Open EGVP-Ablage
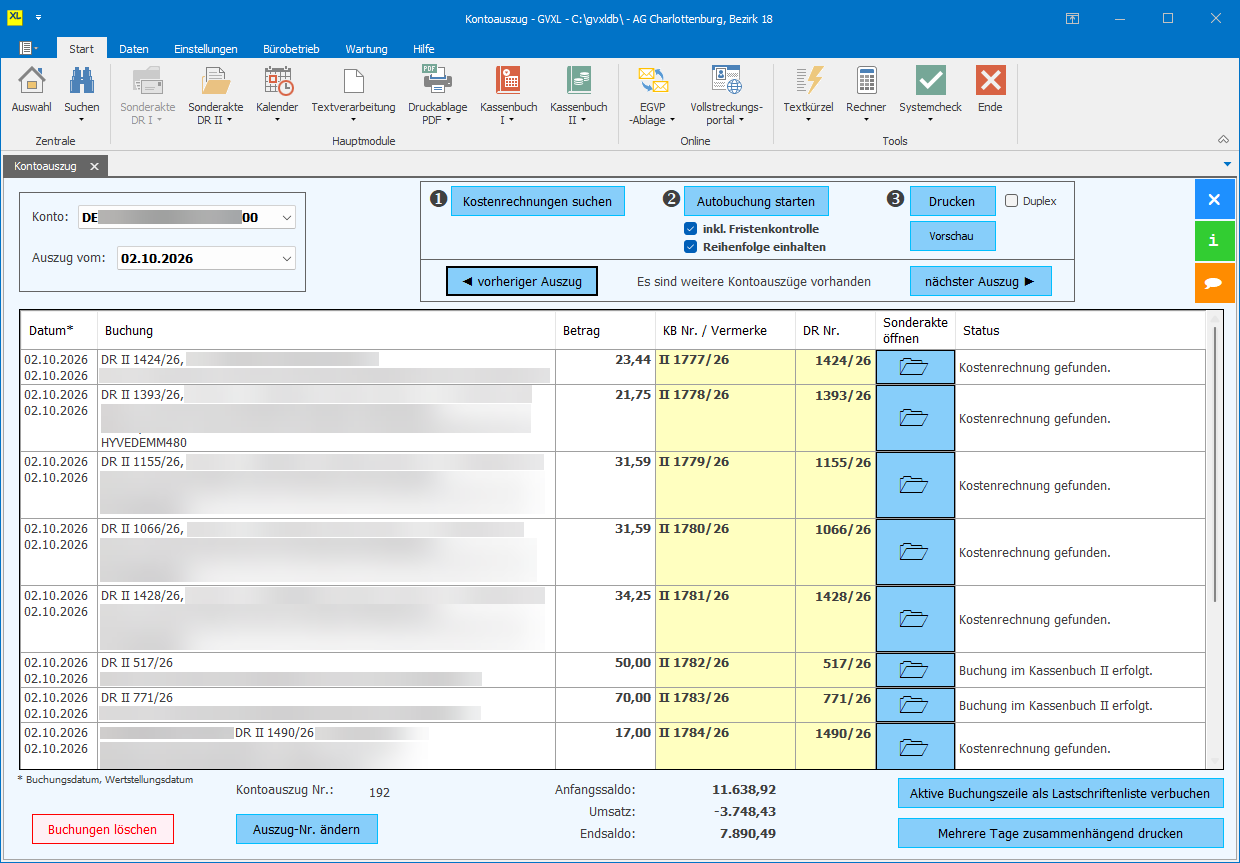 (x=652, y=96)
